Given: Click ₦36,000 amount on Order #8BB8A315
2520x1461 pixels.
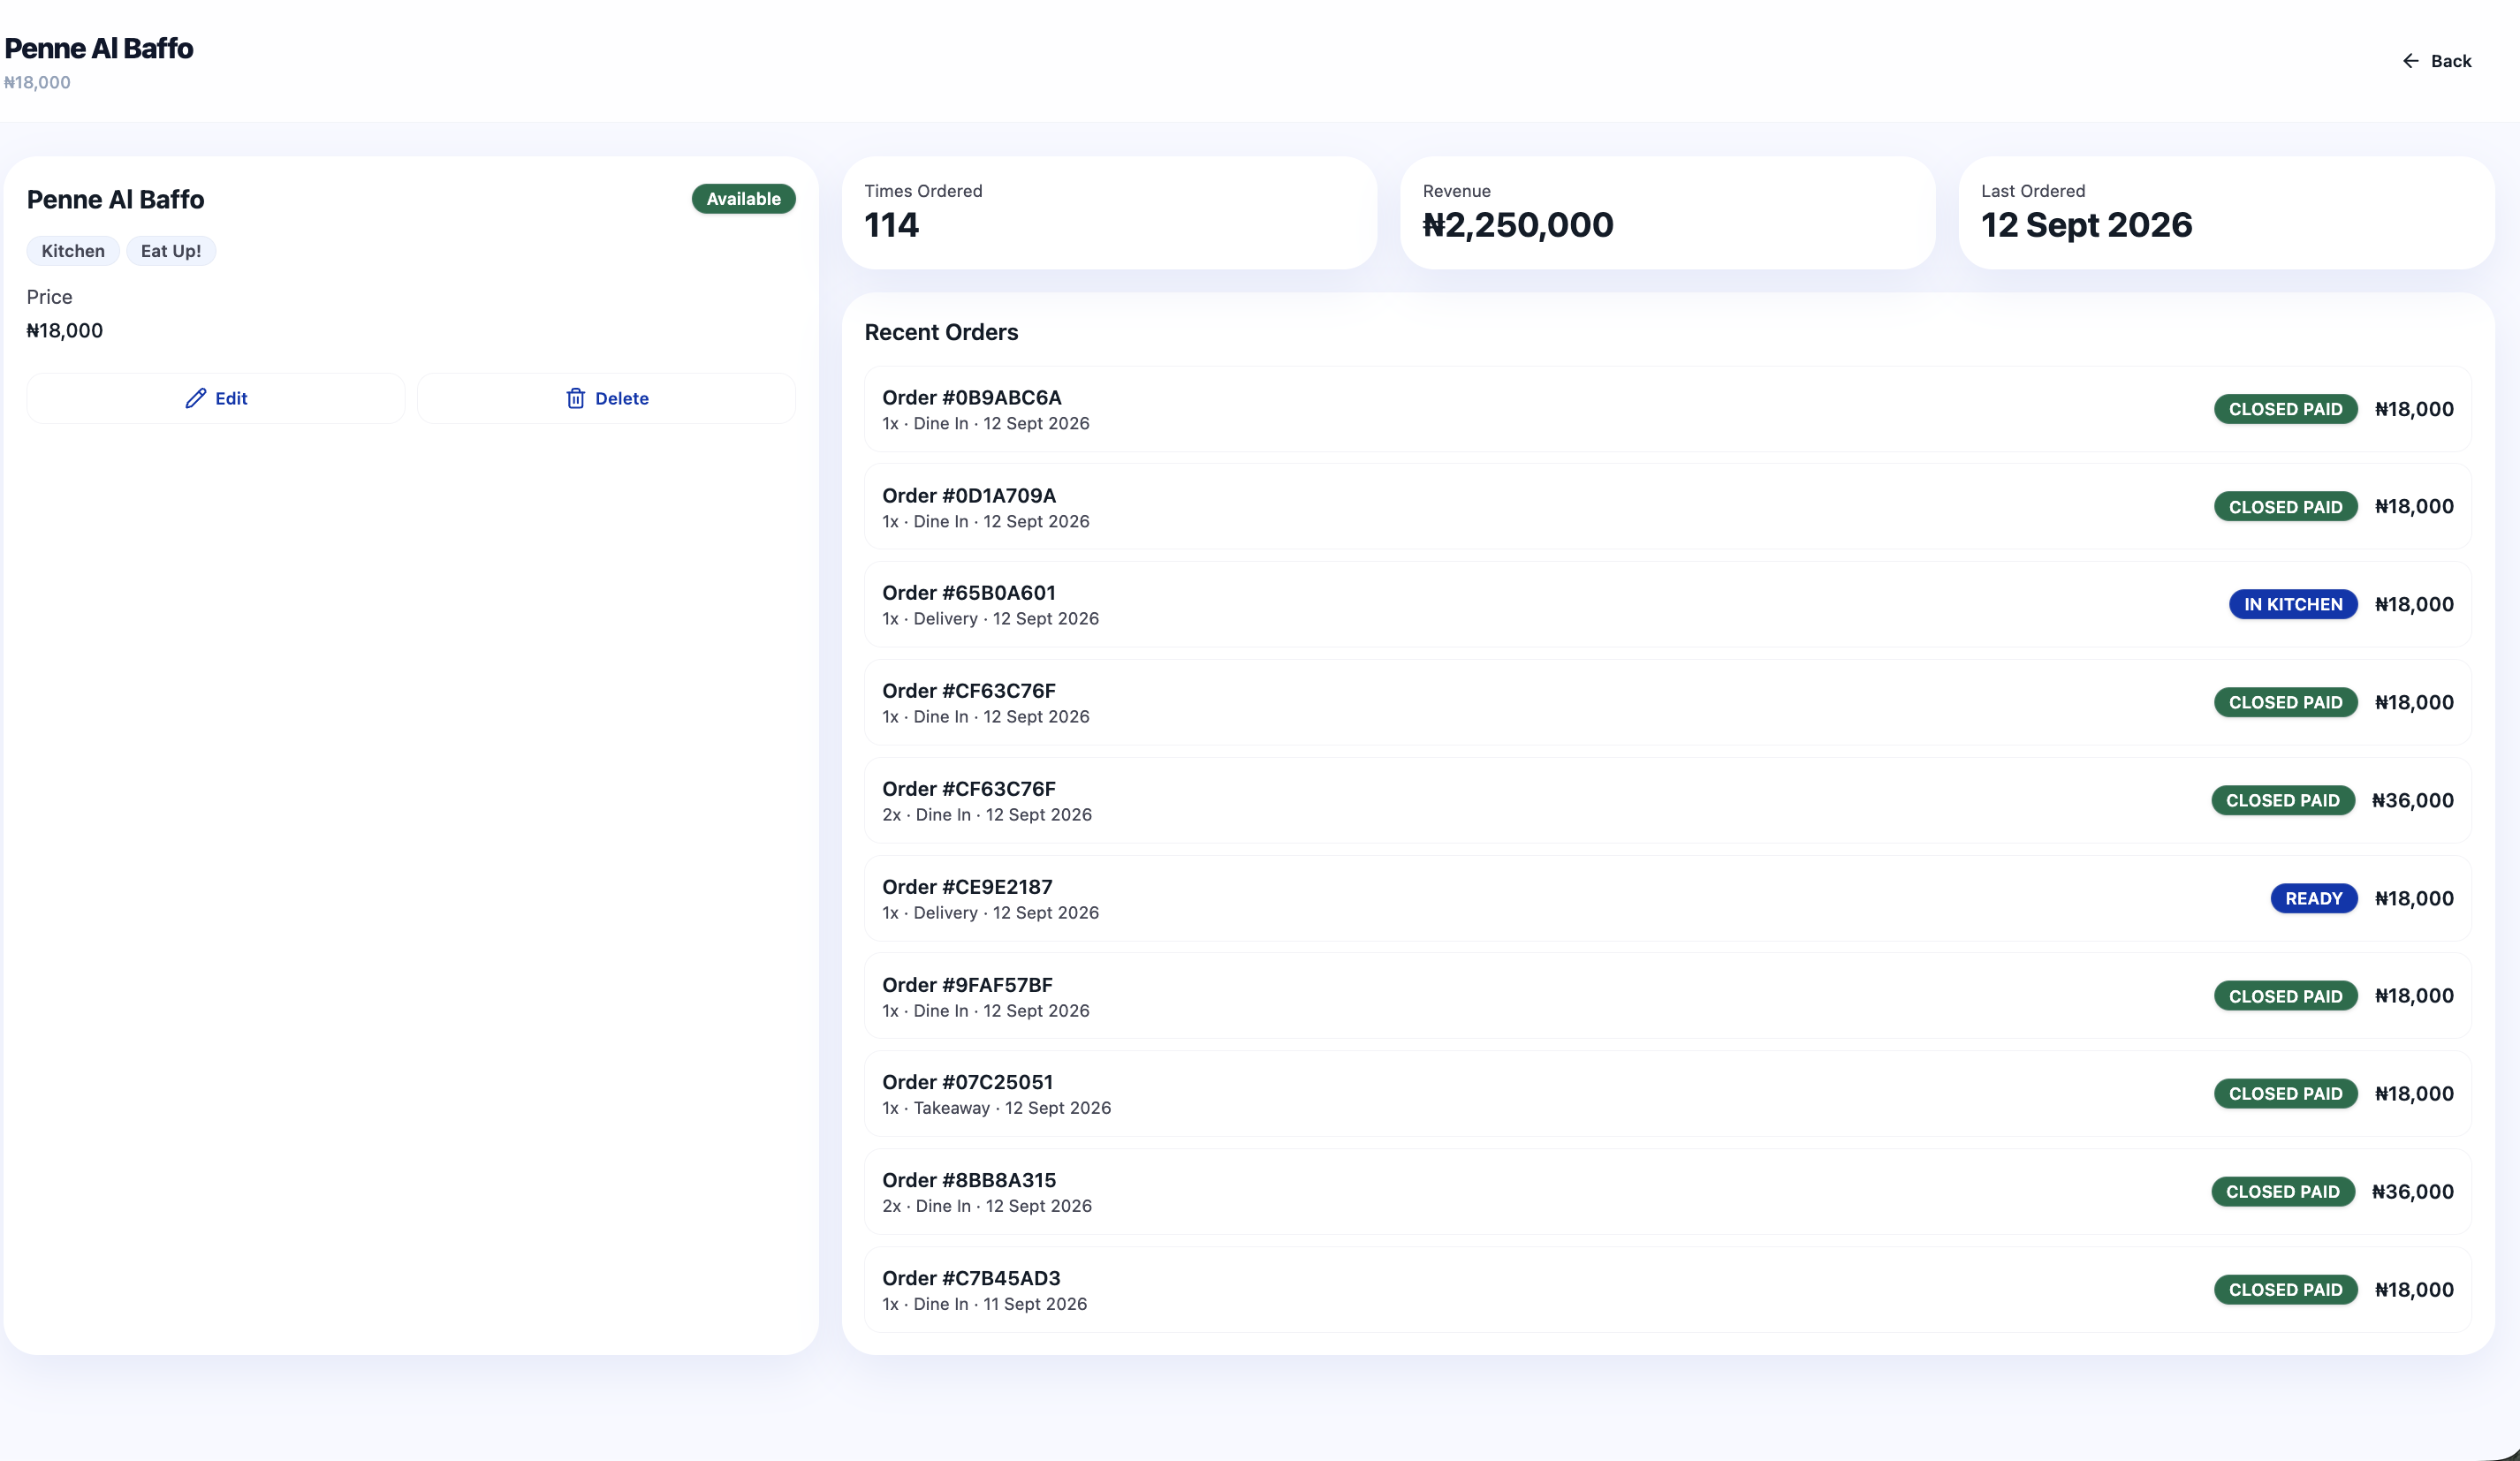Looking at the screenshot, I should click(2412, 1192).
